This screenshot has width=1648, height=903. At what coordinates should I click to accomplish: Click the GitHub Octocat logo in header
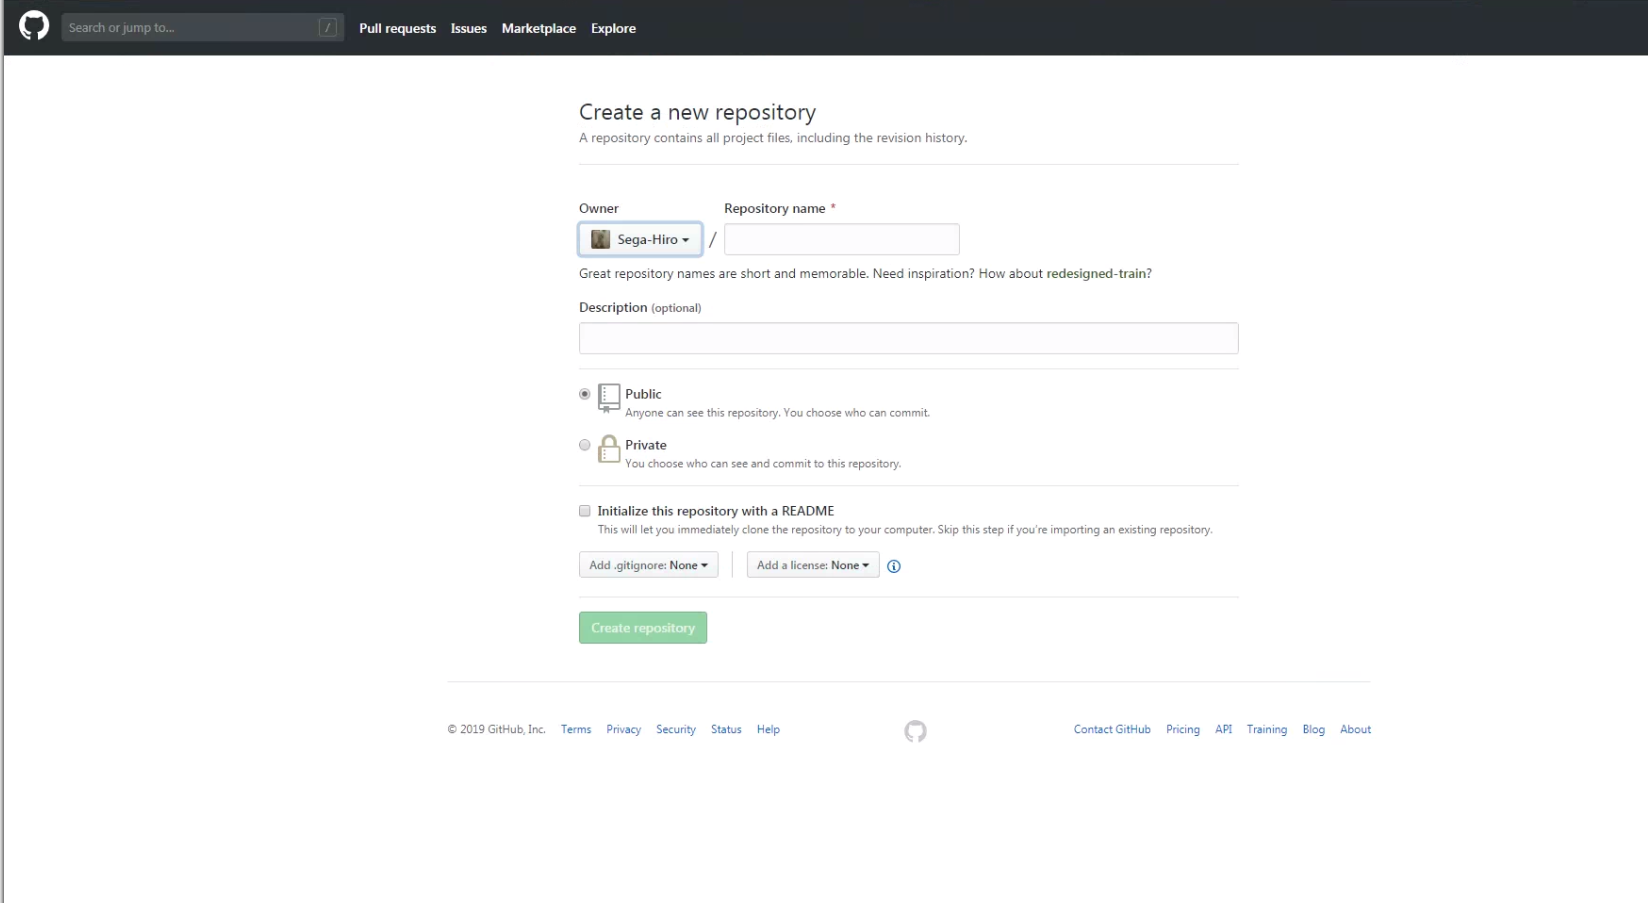(x=34, y=27)
